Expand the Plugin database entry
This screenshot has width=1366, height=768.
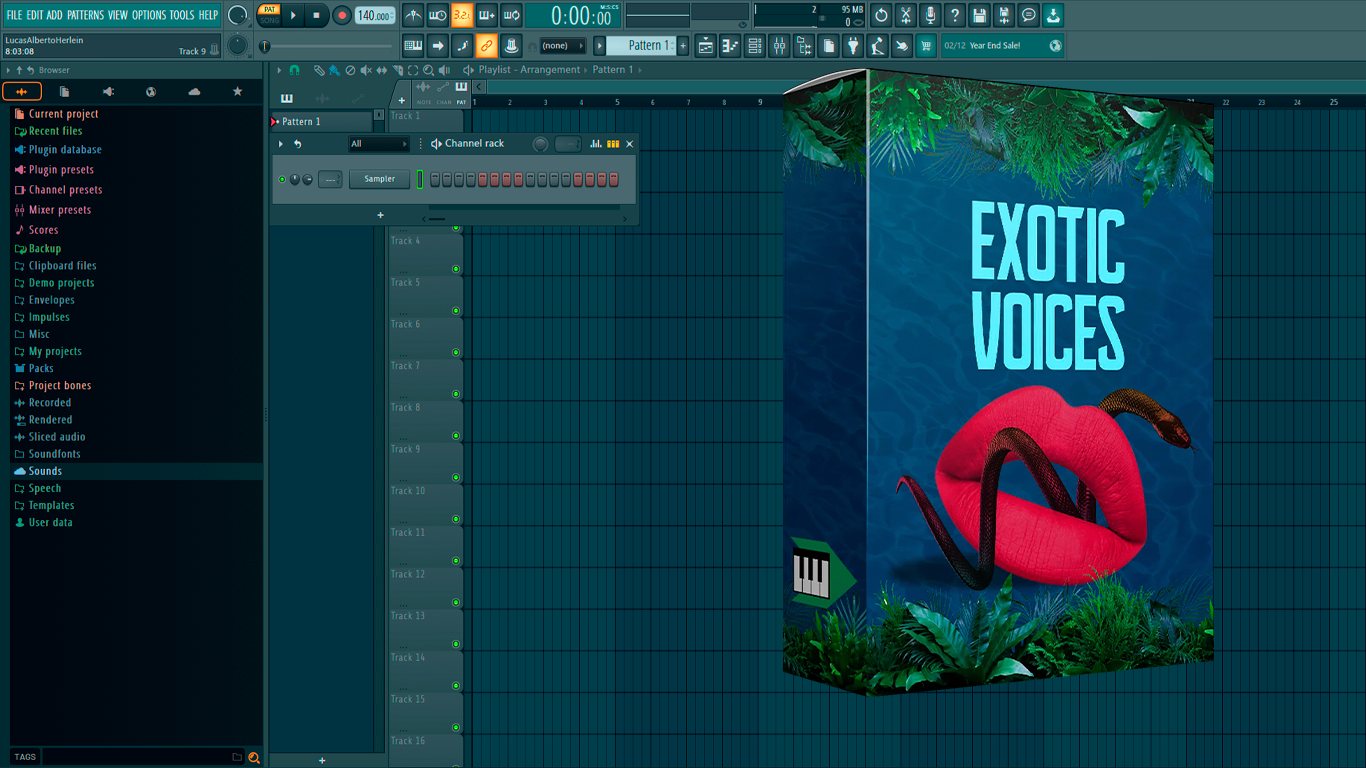[58, 150]
